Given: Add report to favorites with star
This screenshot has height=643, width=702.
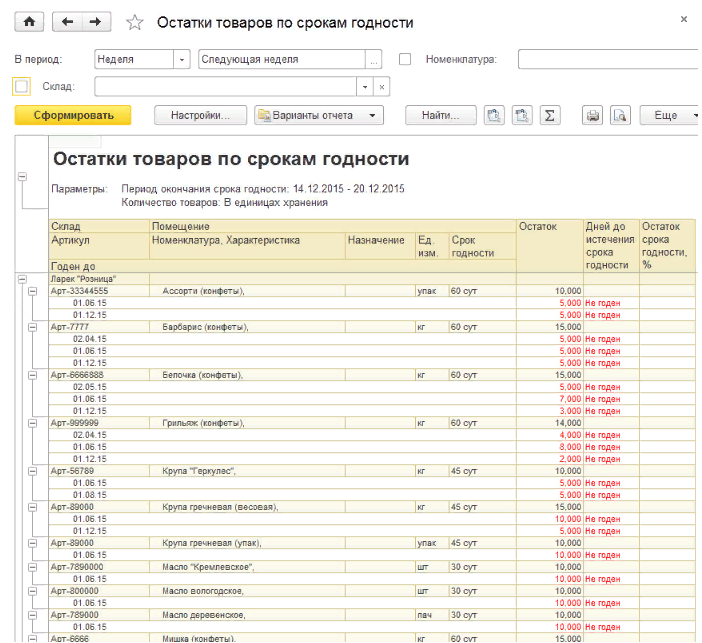Looking at the screenshot, I should click(135, 23).
